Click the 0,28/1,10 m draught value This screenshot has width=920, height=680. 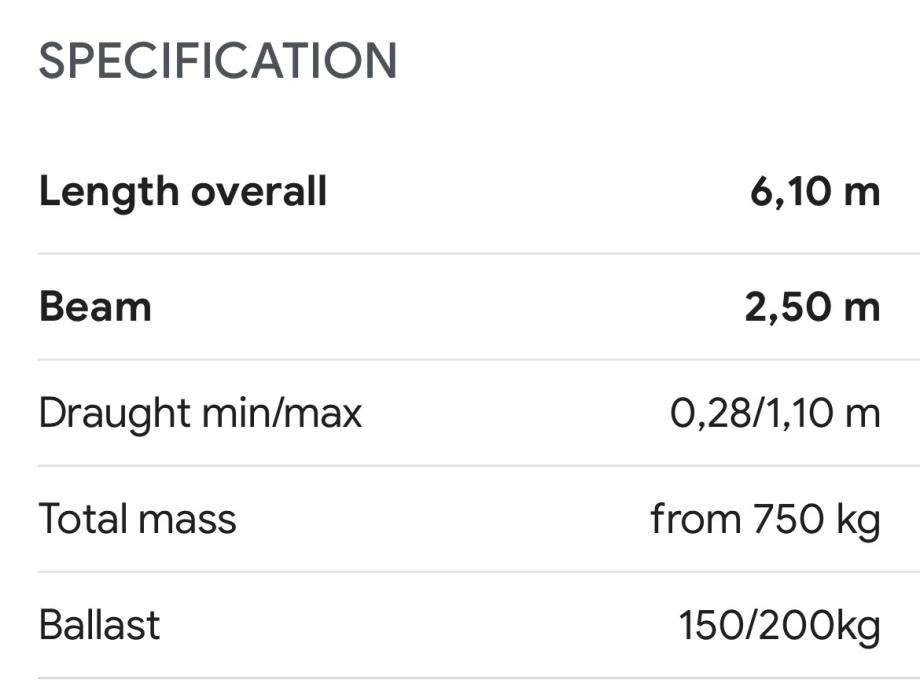click(x=775, y=412)
